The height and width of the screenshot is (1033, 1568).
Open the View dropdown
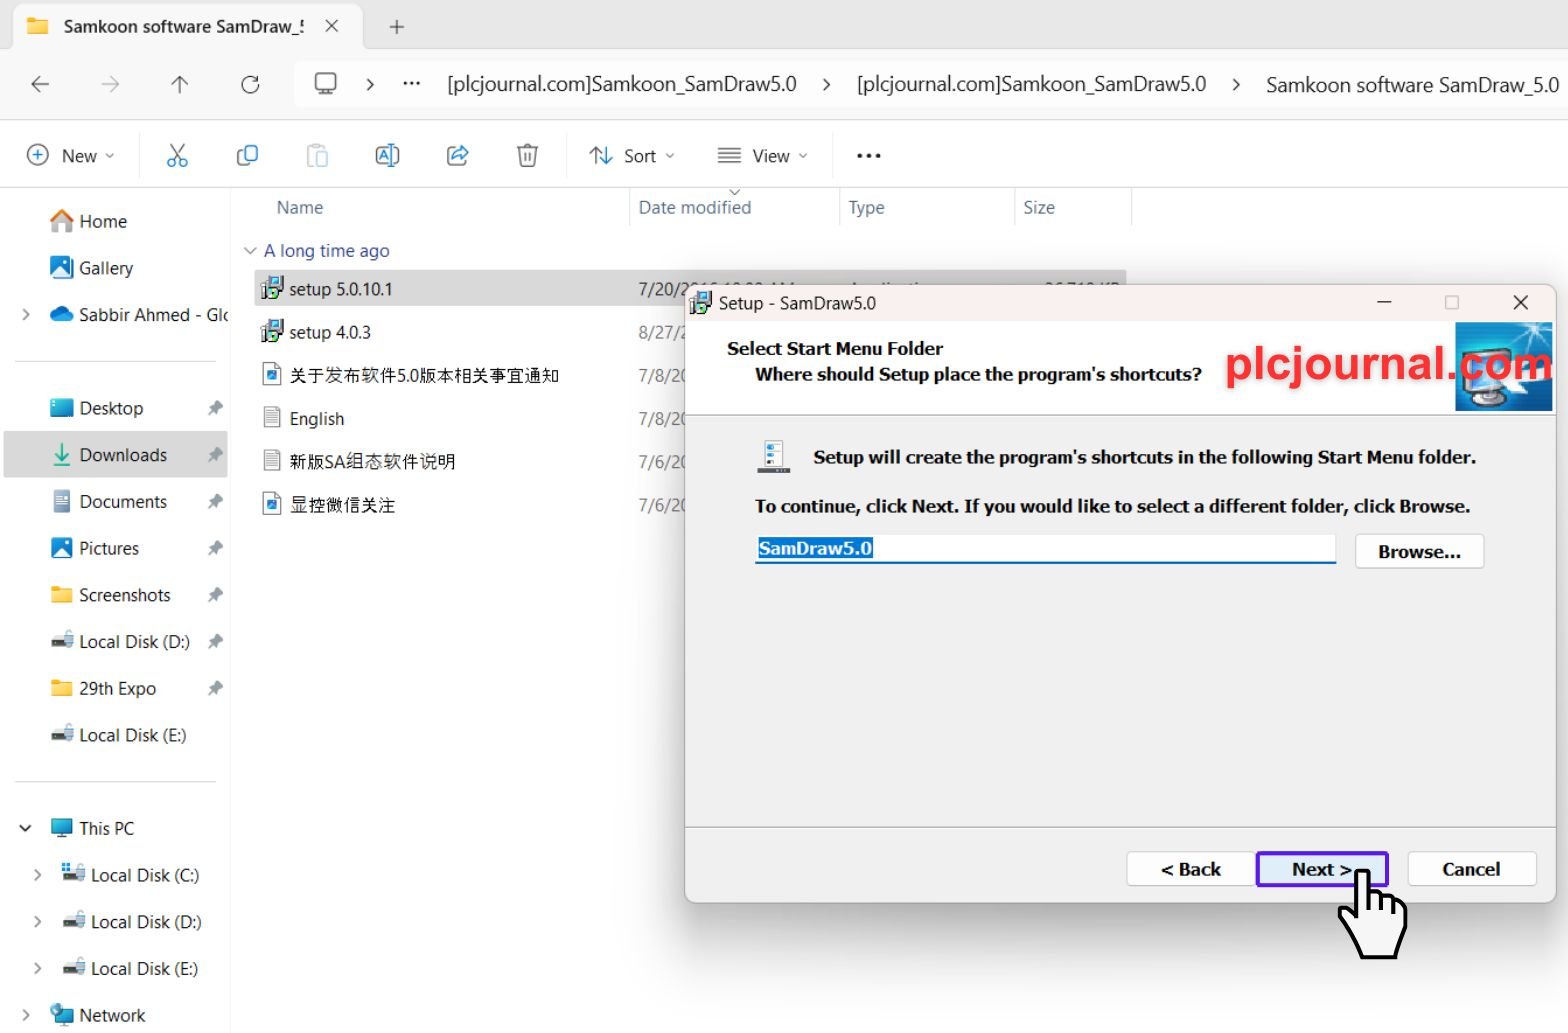click(x=763, y=155)
